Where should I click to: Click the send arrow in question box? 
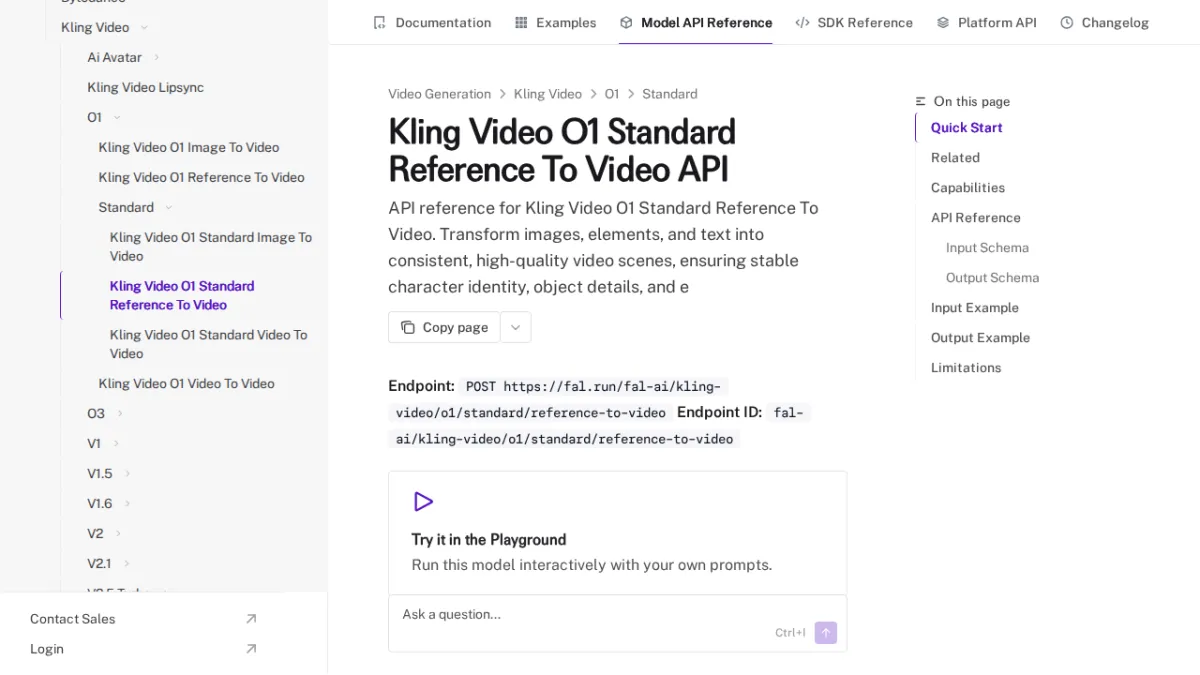tap(825, 632)
